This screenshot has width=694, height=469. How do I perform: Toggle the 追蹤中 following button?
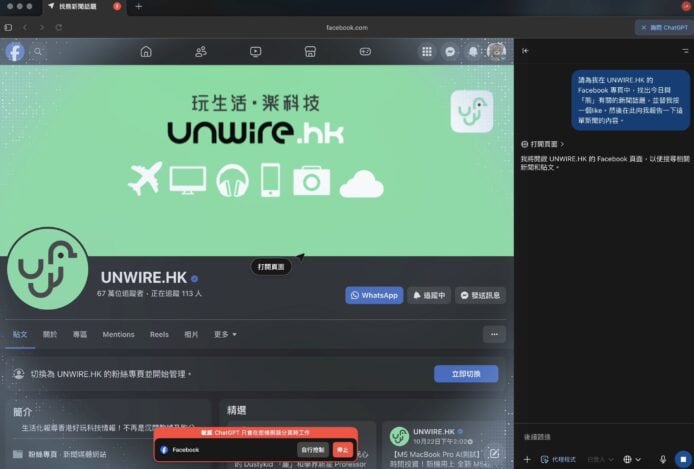pyautogui.click(x=428, y=295)
